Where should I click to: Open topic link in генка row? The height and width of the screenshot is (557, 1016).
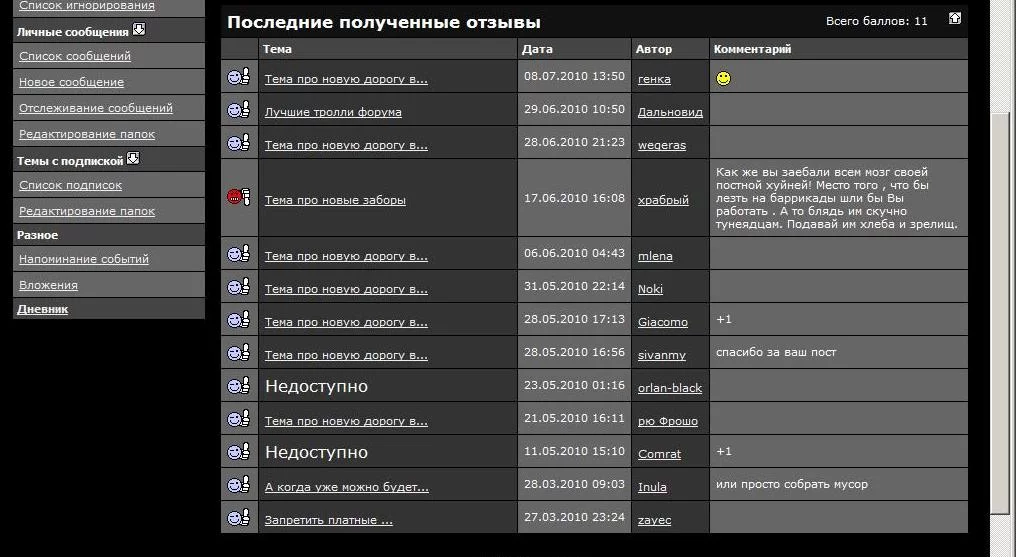click(346, 80)
